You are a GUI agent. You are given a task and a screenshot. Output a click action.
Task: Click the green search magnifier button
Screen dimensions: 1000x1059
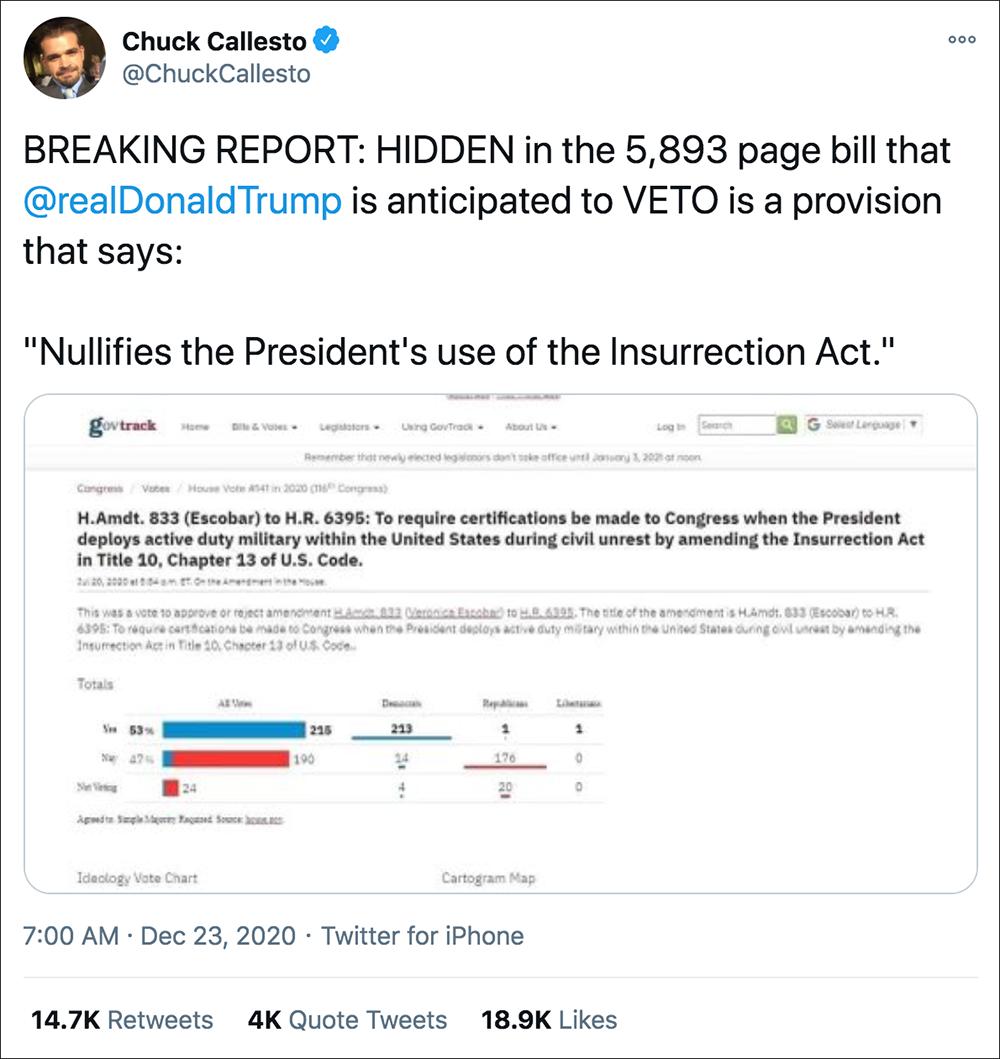click(788, 425)
